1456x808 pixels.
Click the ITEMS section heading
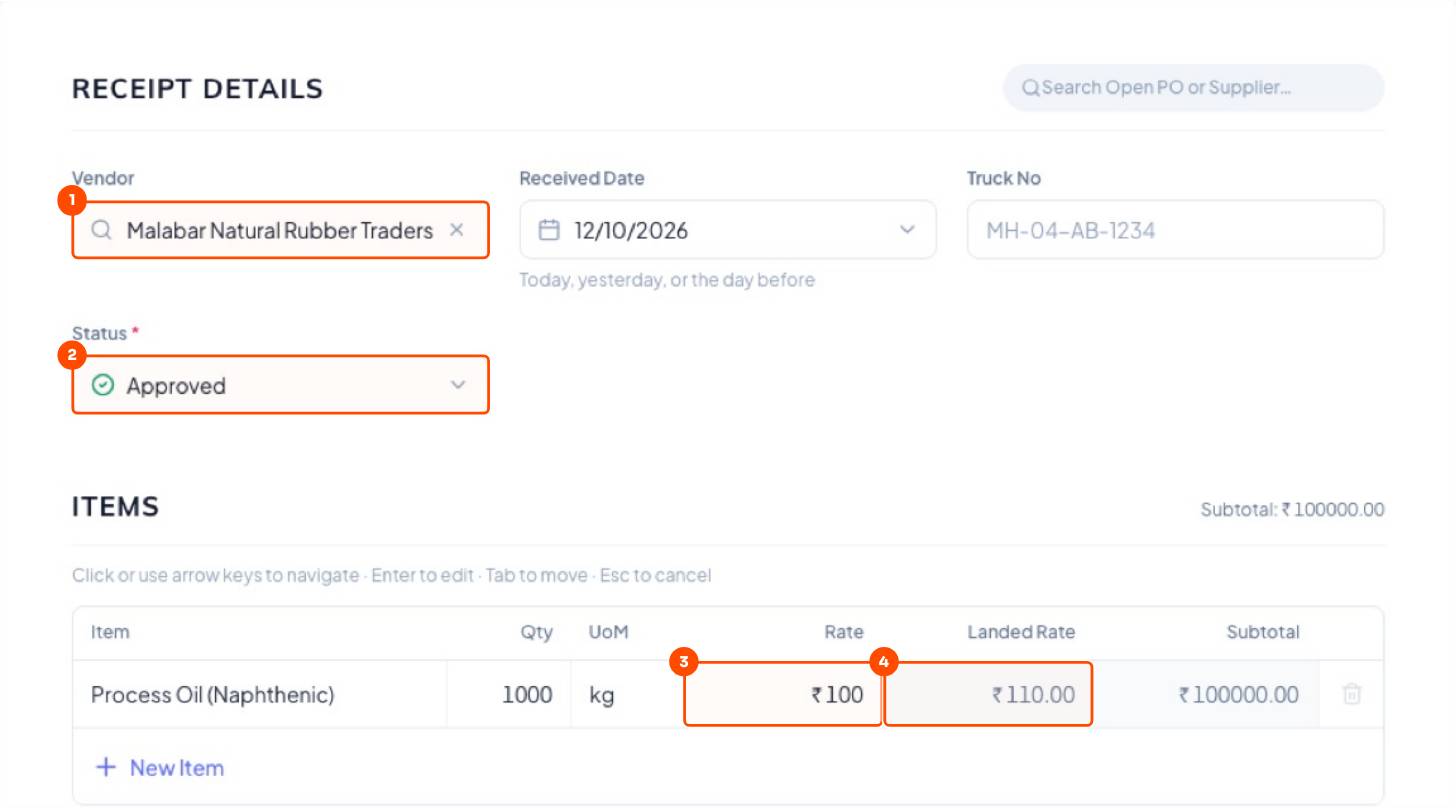[x=115, y=506]
